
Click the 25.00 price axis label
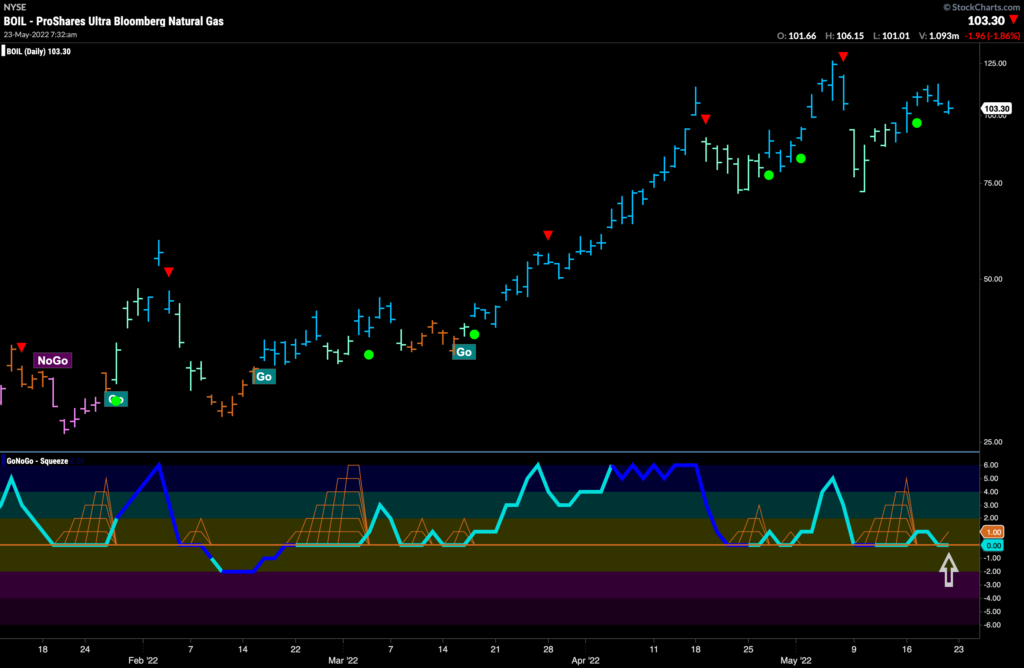(x=993, y=442)
